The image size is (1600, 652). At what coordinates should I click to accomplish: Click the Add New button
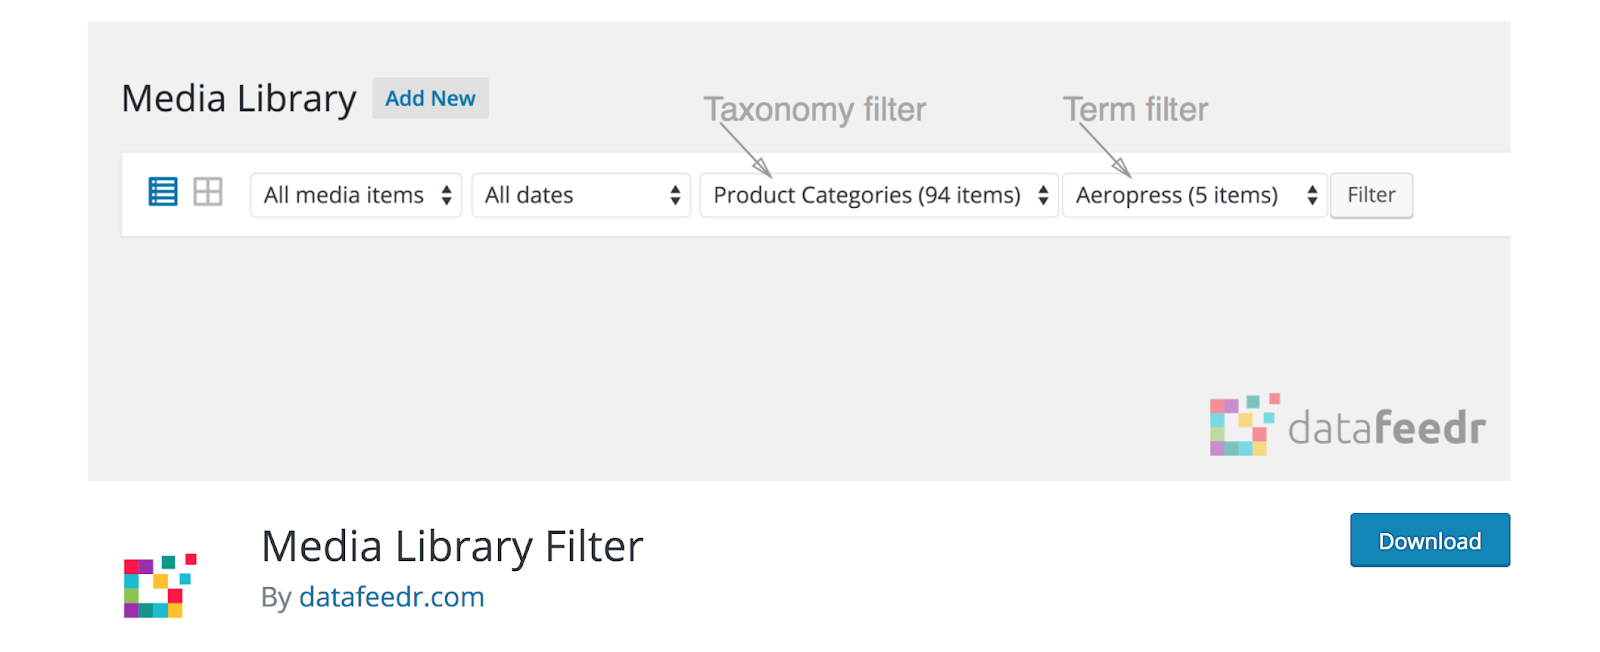[x=430, y=98]
